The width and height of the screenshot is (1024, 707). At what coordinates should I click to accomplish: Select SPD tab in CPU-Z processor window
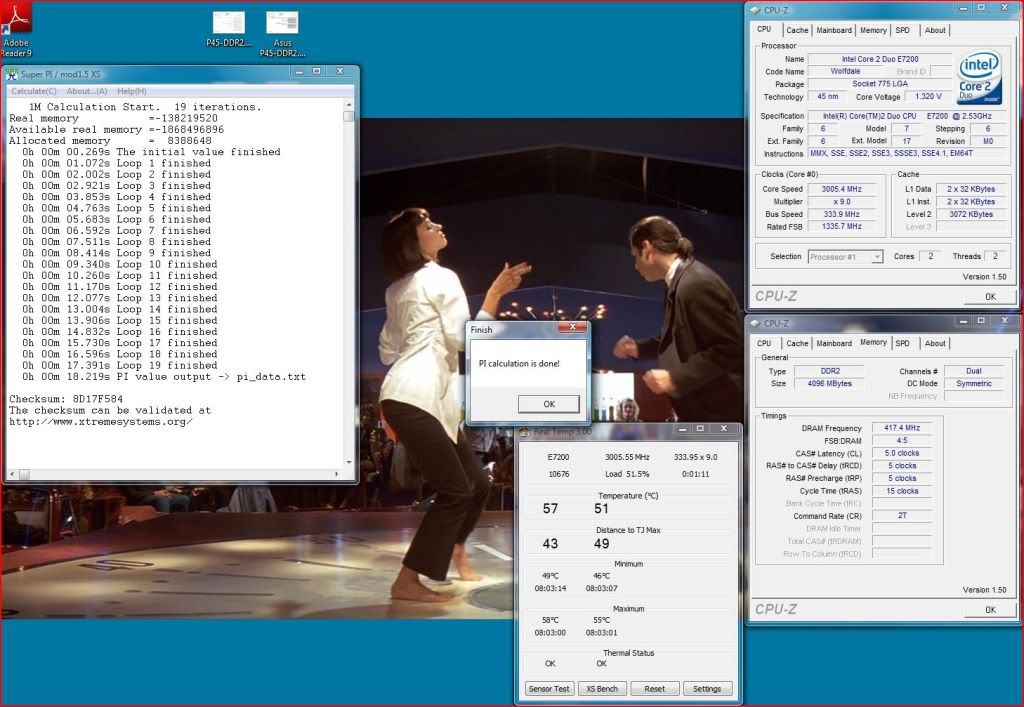[x=903, y=30]
